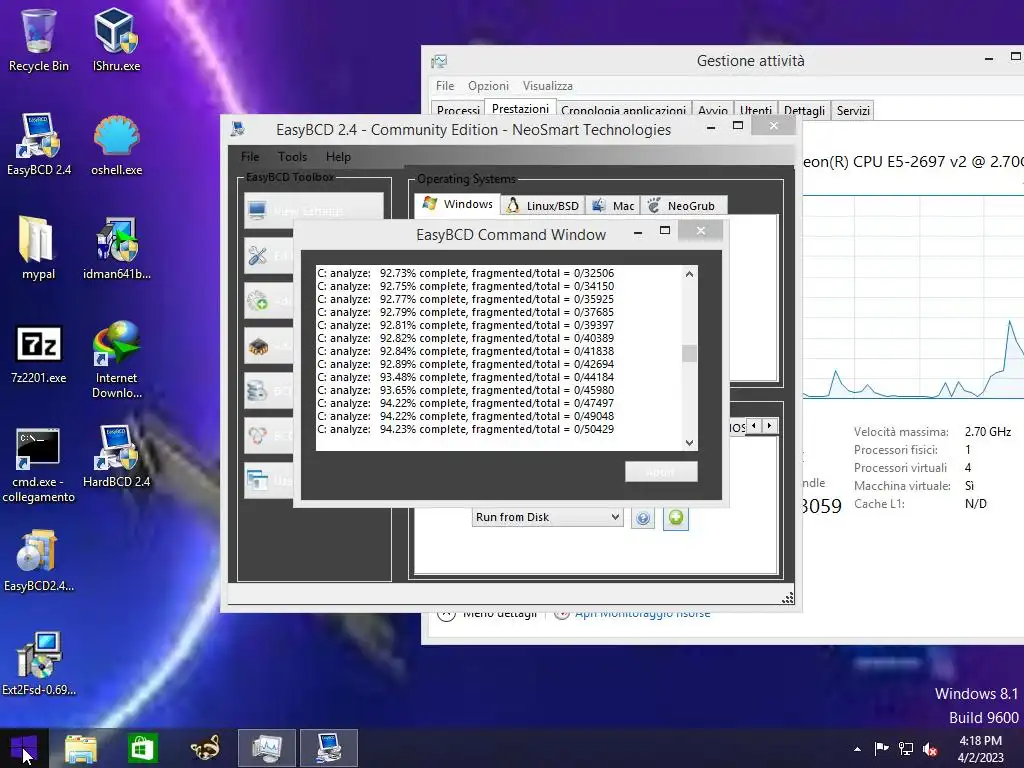Click the muted volume icon in the system tray
This screenshot has width=1024, height=768.
coord(930,749)
